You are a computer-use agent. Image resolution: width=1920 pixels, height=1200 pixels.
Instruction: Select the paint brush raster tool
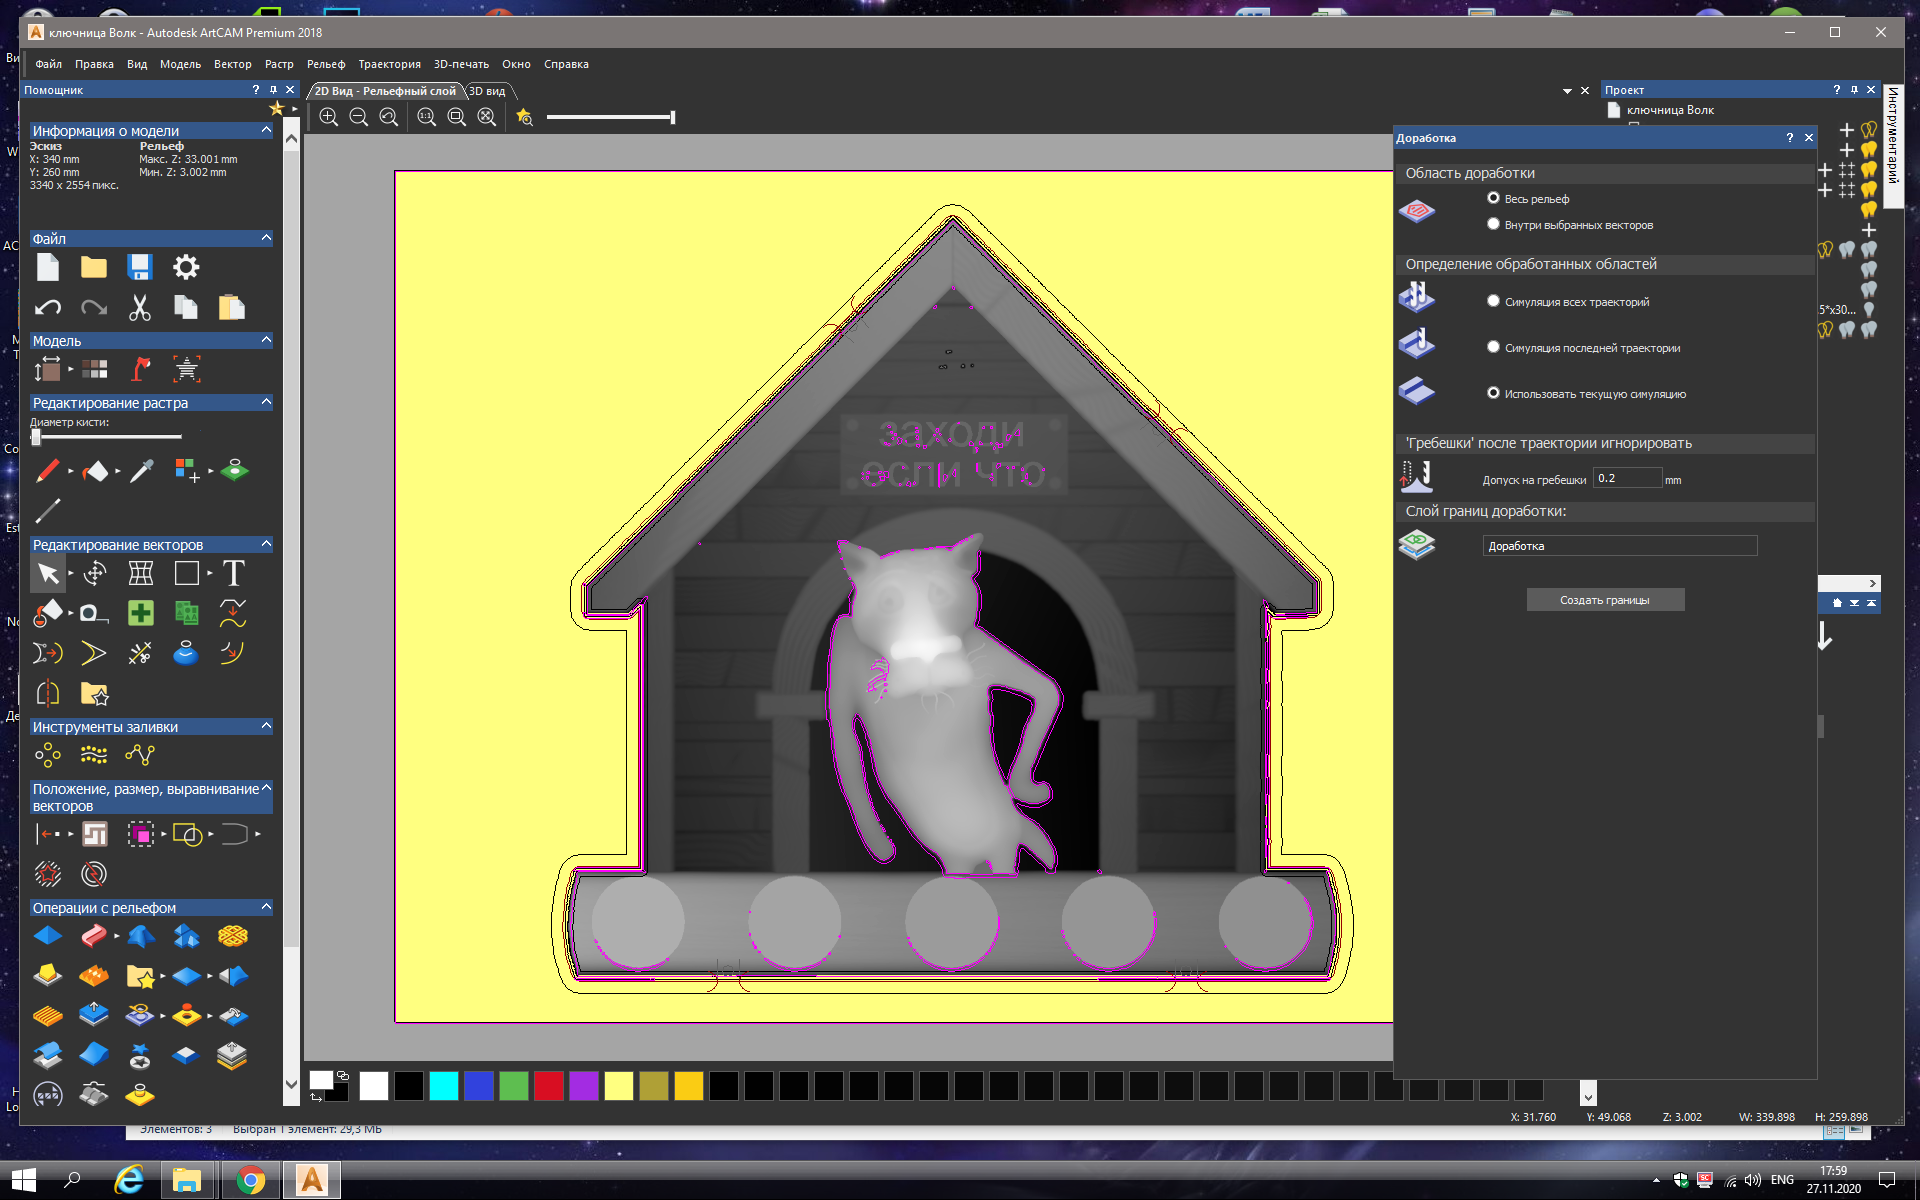point(47,470)
